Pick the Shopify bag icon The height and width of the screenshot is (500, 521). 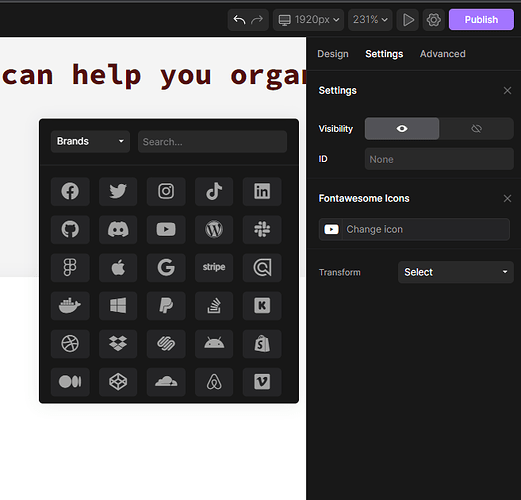(x=262, y=344)
